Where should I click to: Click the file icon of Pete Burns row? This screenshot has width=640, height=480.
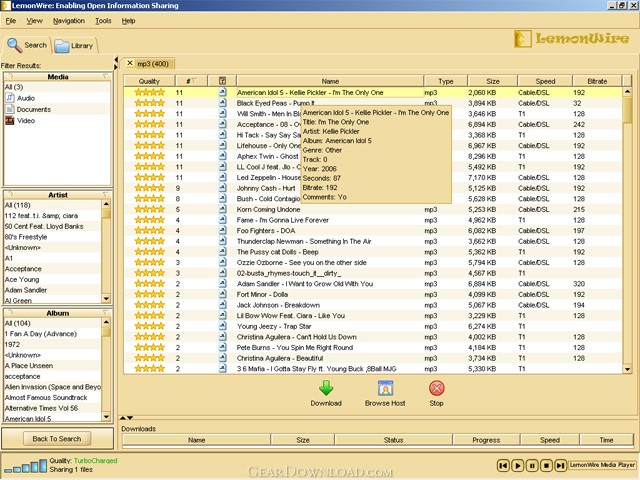click(222, 347)
